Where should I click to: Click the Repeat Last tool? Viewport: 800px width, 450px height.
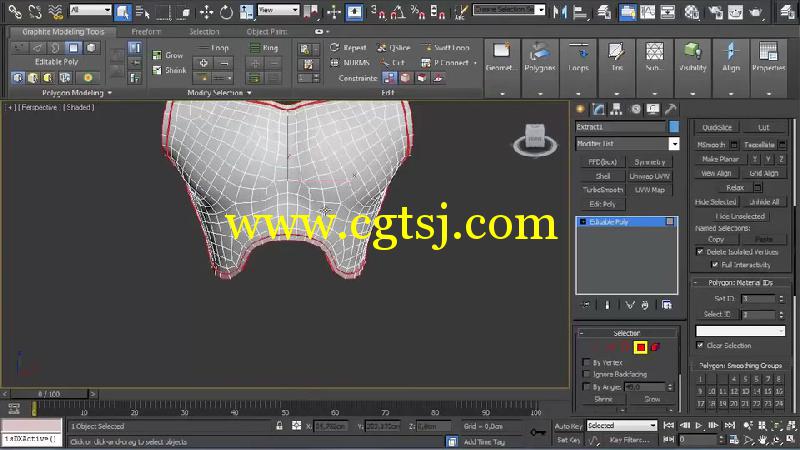click(349, 47)
